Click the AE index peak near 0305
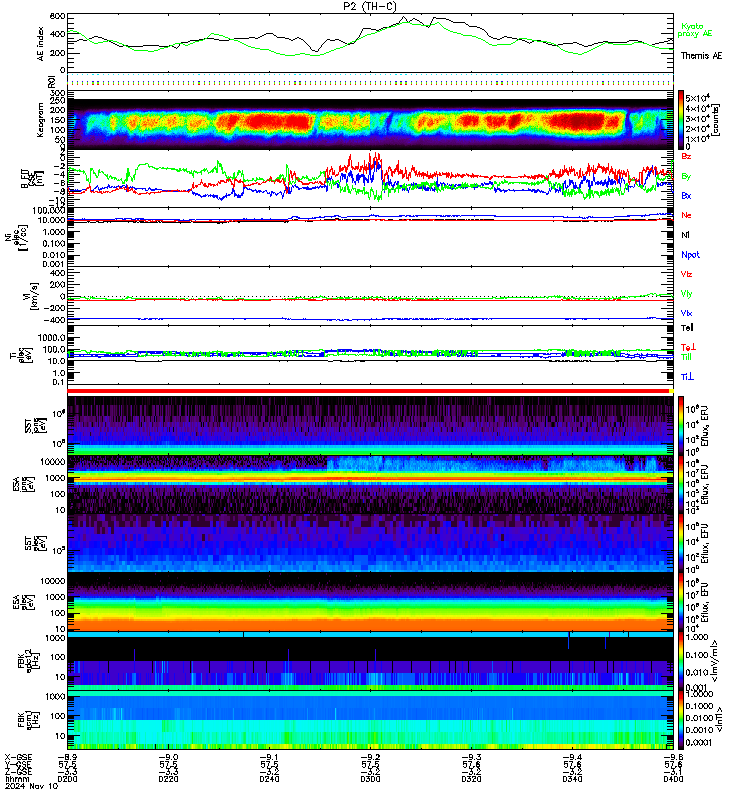The image size is (750, 800). (404, 18)
